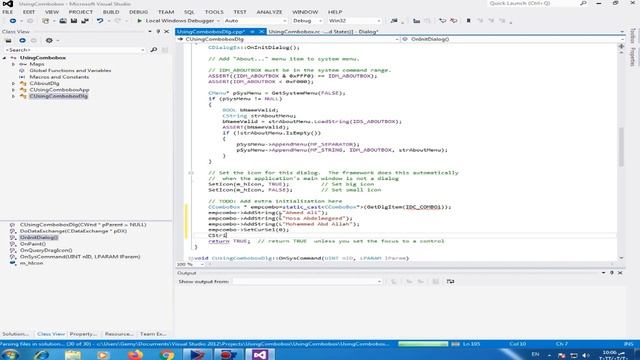
Task: Click the New Project toolbar icon
Action: [x=46, y=20]
